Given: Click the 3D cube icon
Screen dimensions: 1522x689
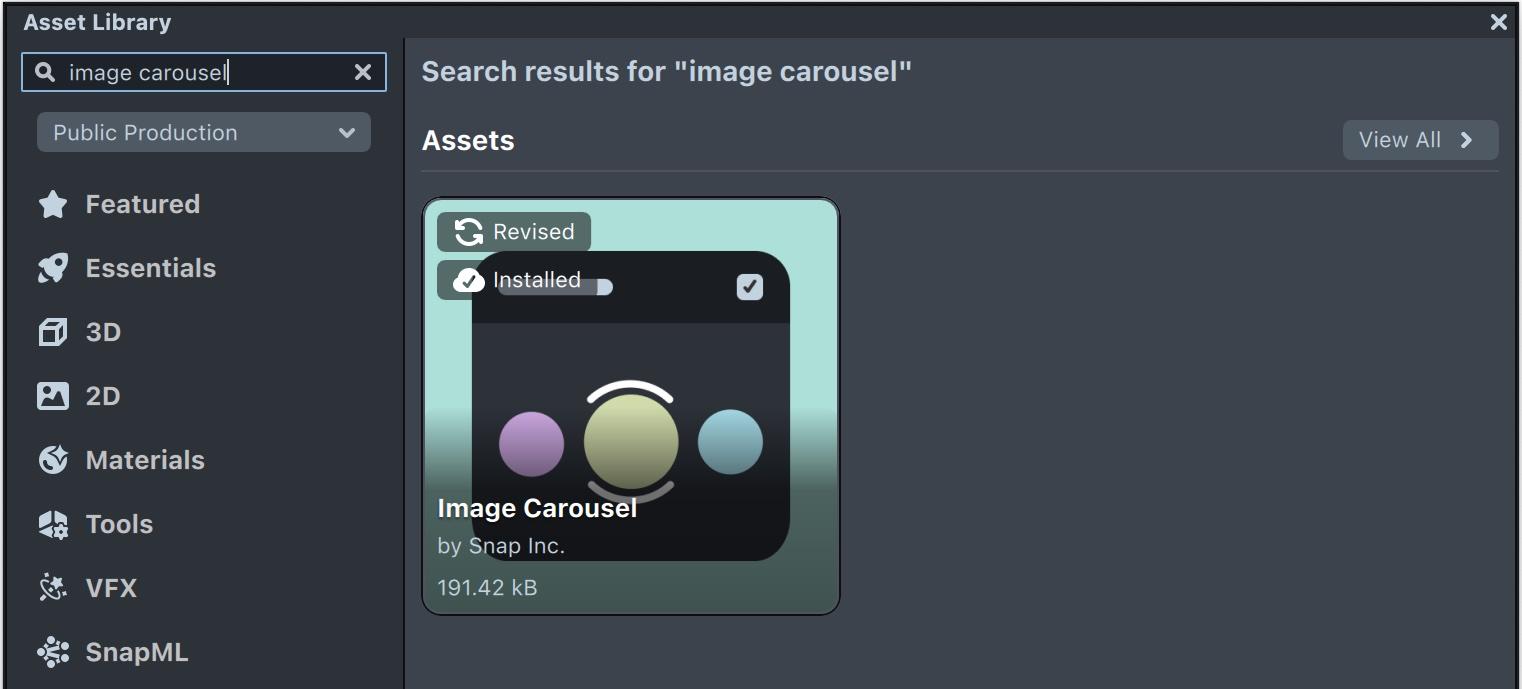Looking at the screenshot, I should [52, 332].
